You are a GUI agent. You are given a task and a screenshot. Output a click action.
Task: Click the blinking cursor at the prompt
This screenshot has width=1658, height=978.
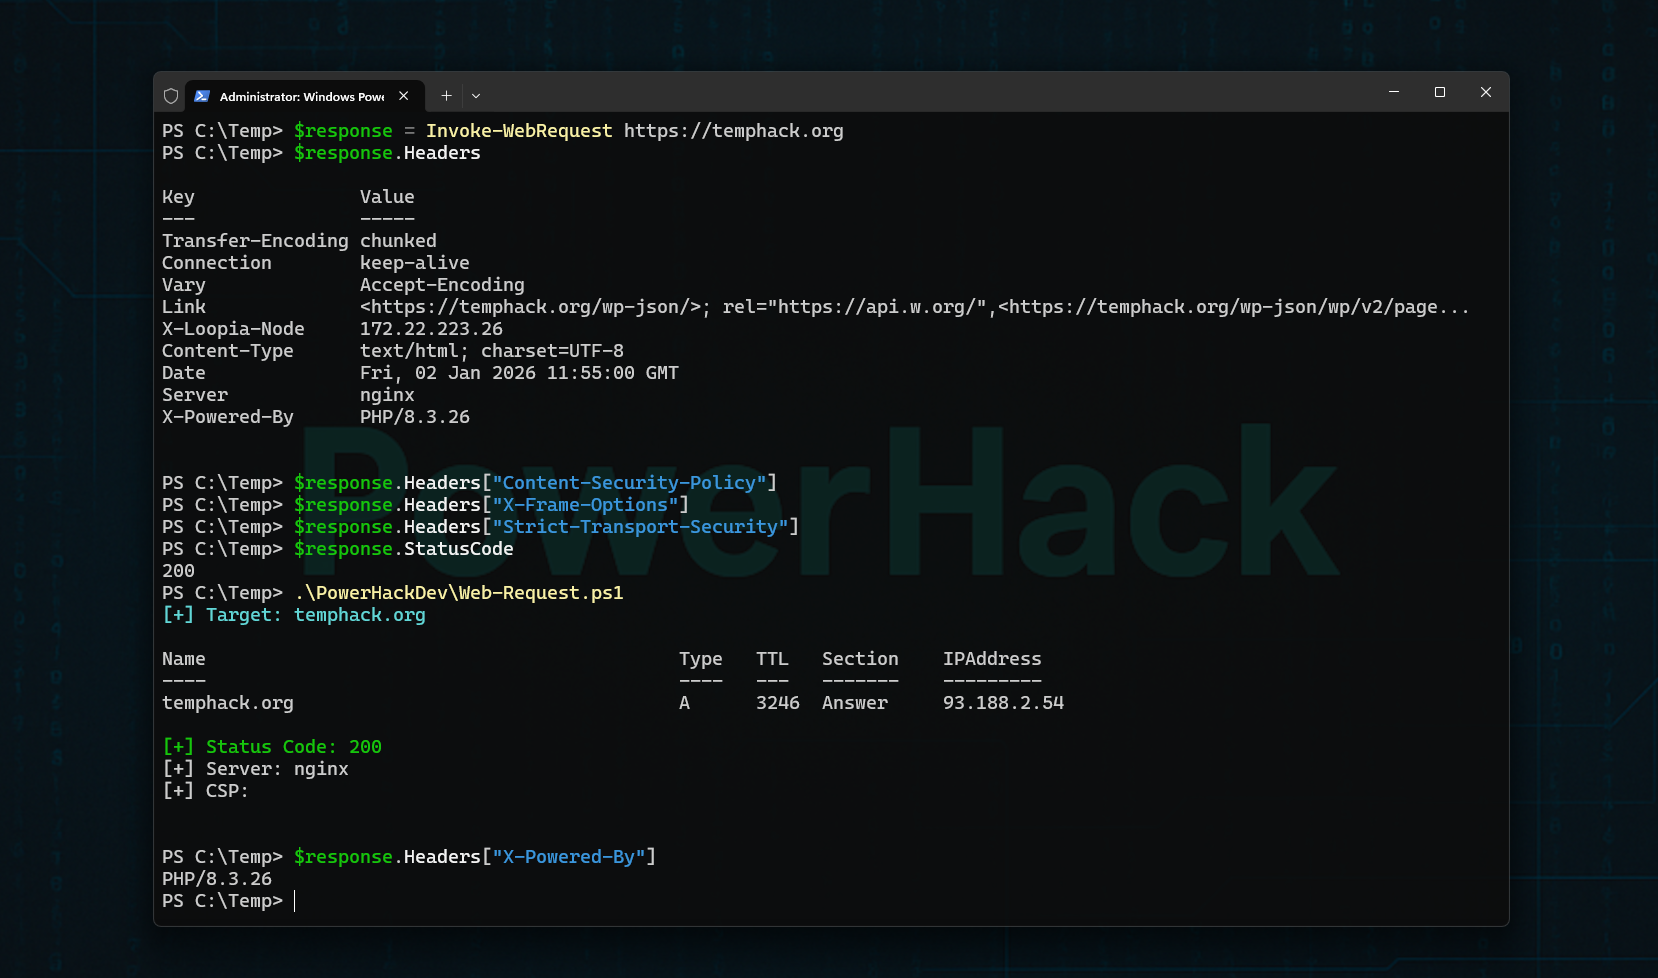[295, 900]
